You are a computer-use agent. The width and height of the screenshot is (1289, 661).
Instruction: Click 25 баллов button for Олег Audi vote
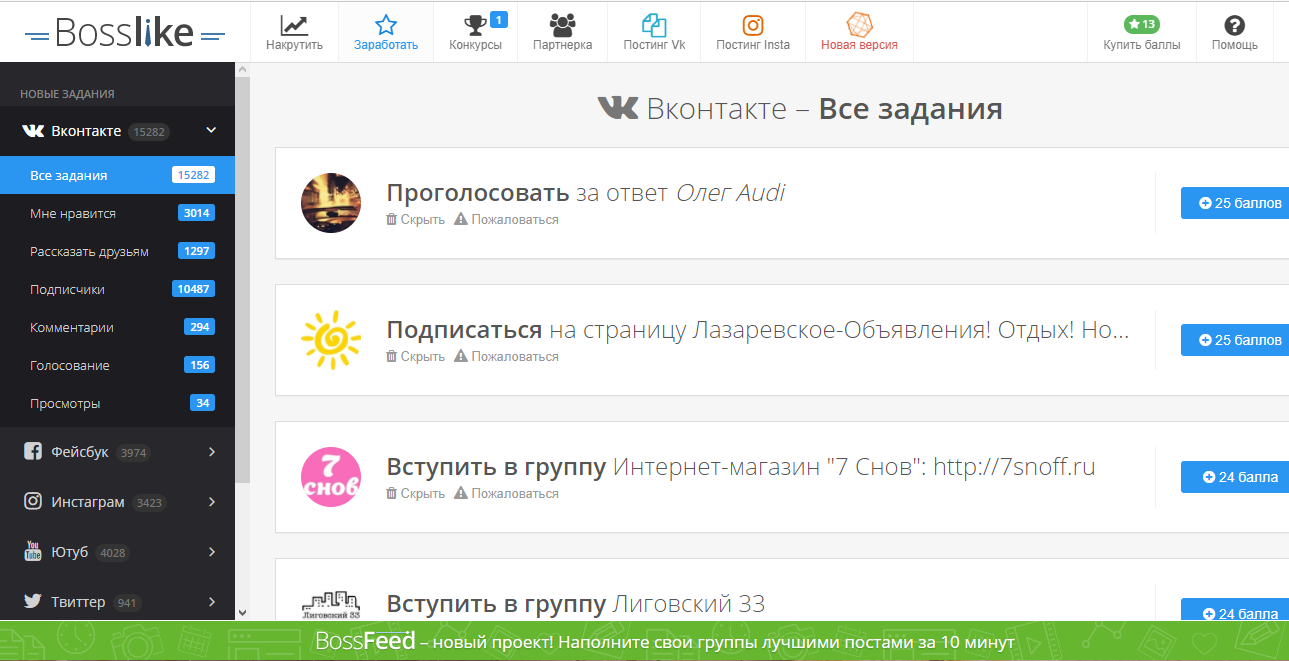point(1235,203)
